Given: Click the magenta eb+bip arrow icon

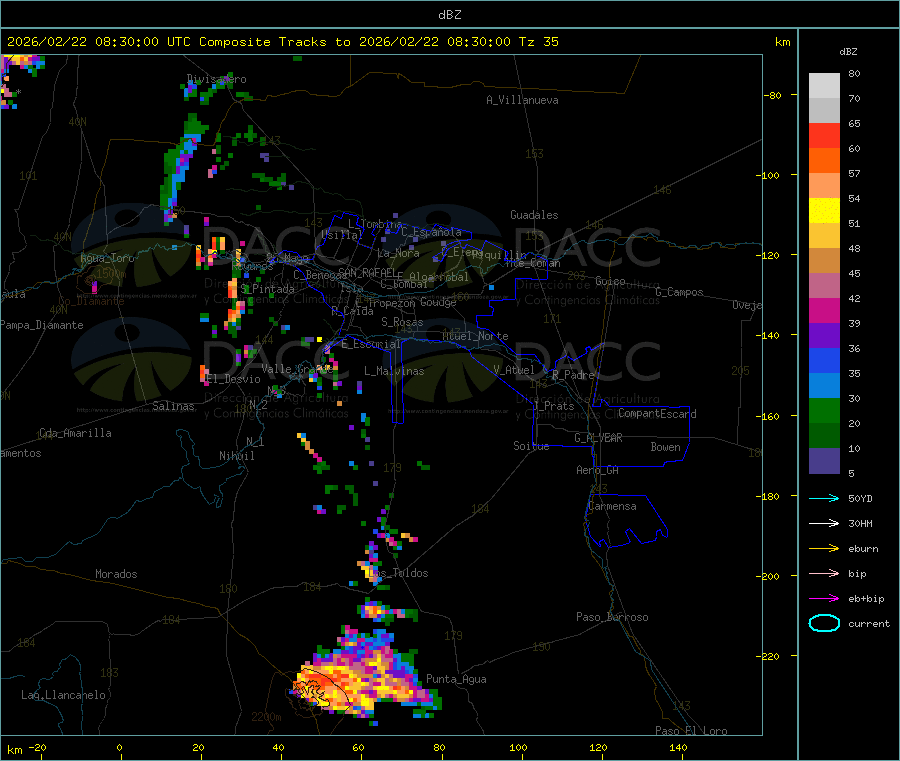Looking at the screenshot, I should pos(824,598).
